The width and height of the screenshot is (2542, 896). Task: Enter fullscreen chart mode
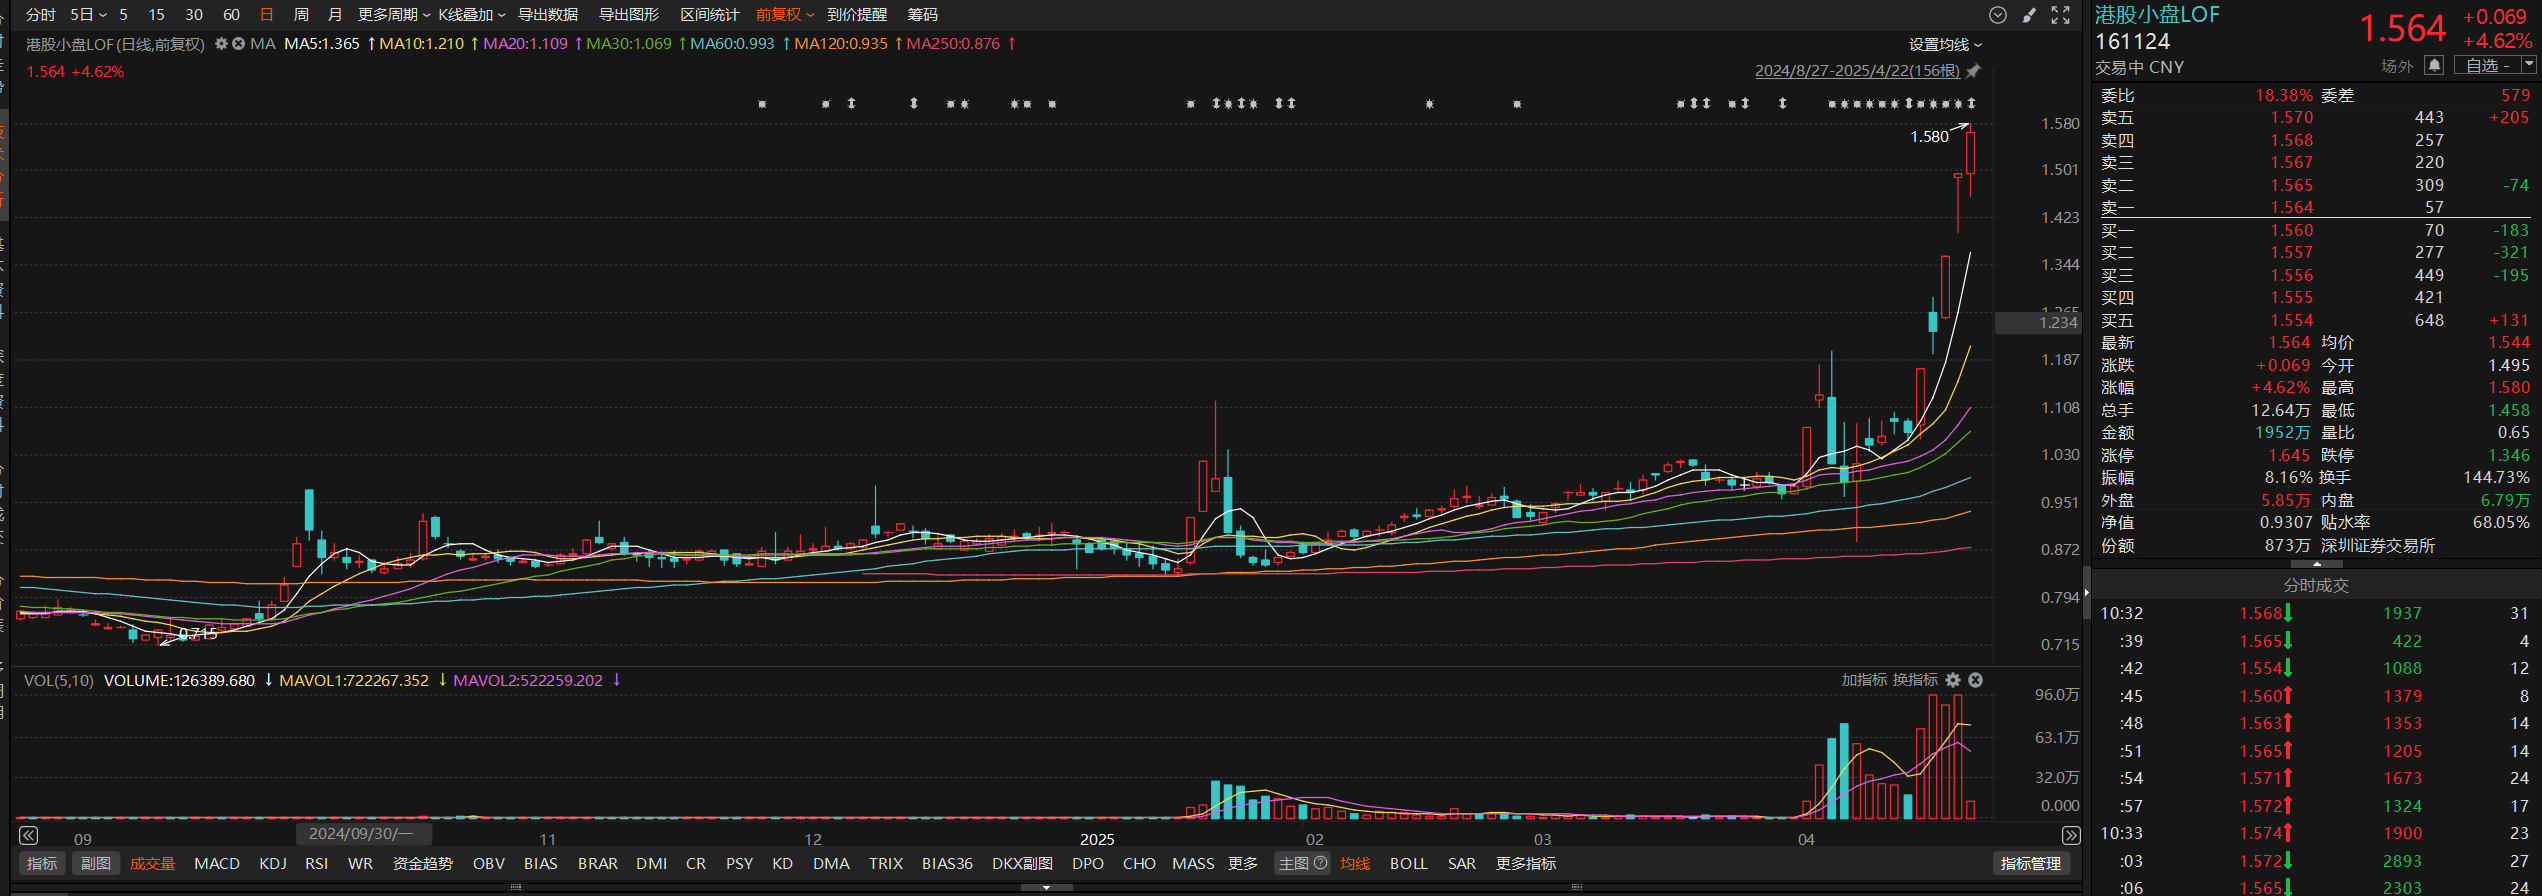pos(2061,15)
